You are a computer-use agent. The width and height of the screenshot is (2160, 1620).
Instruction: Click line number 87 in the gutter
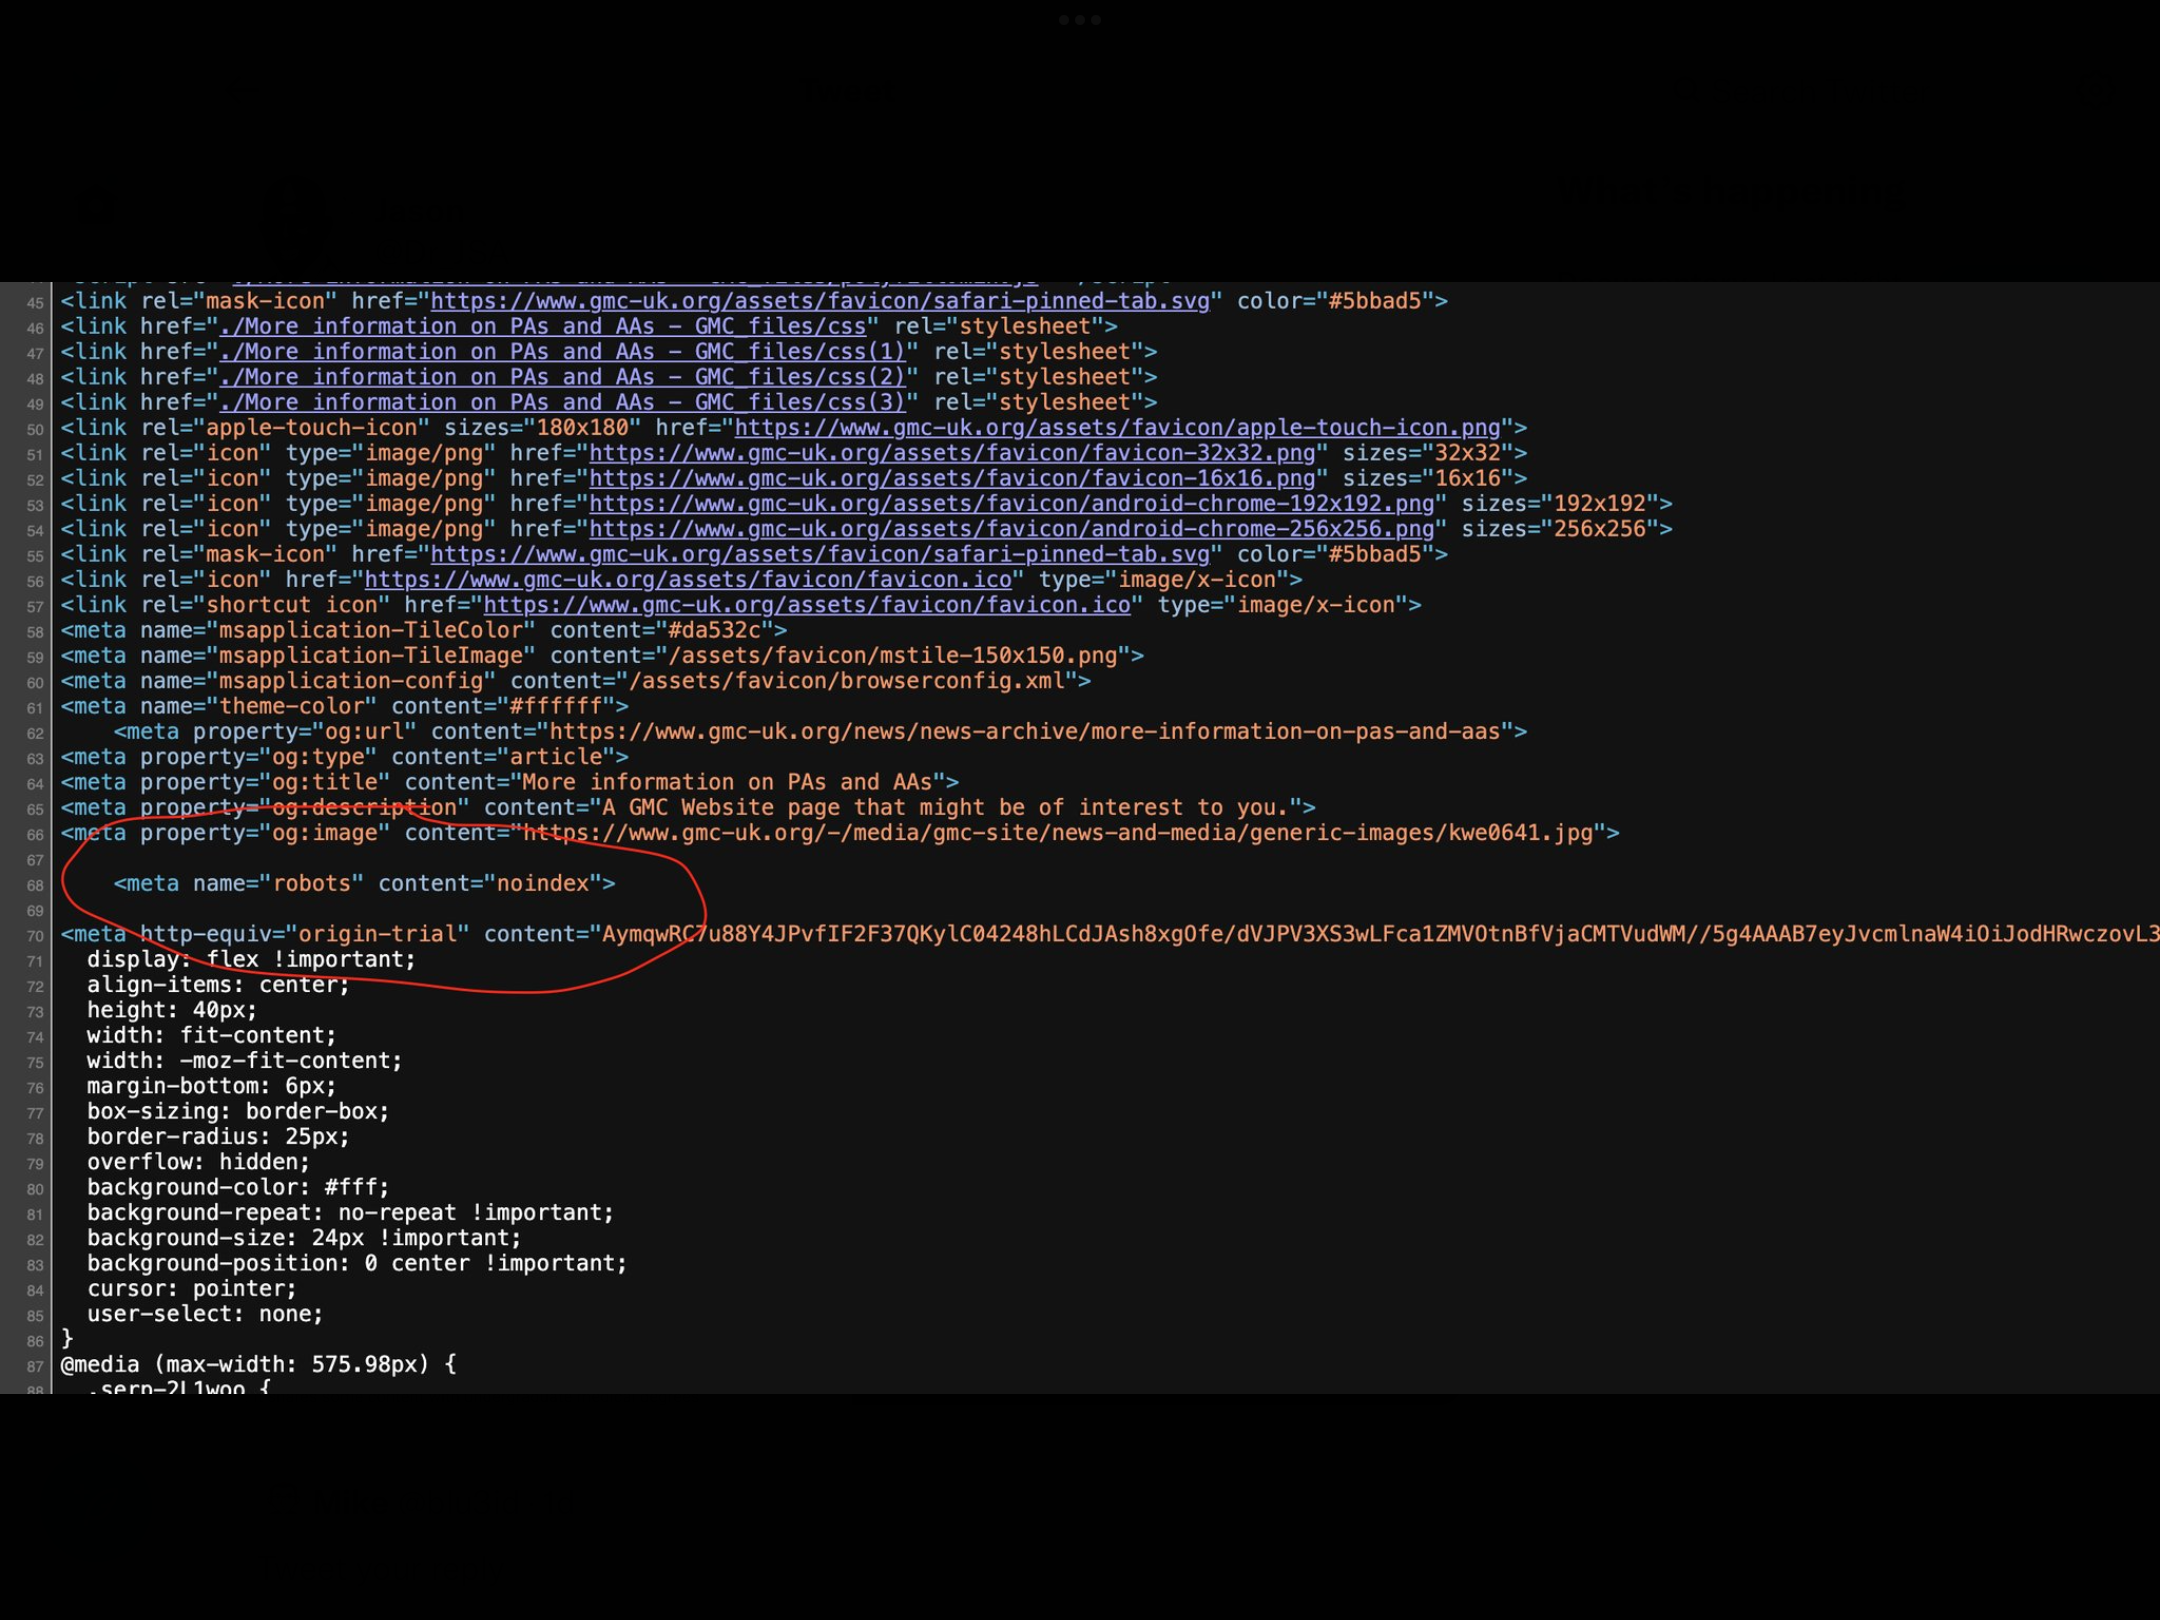35,1367
